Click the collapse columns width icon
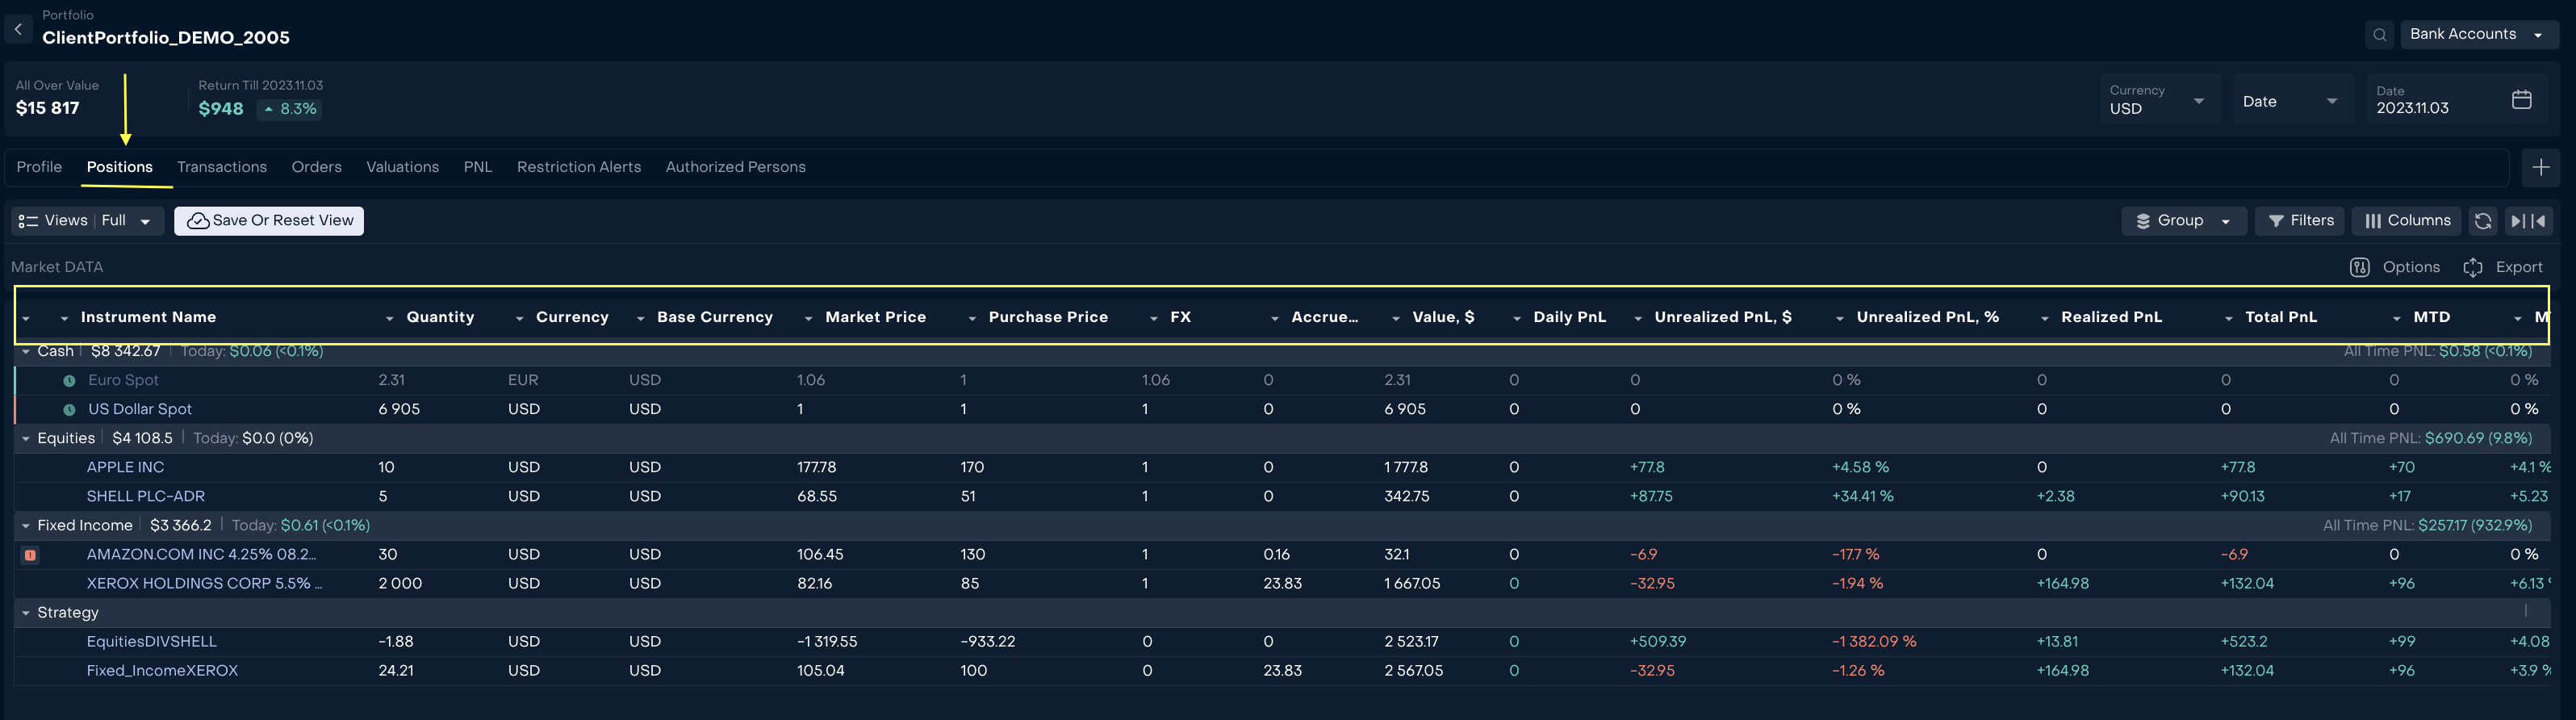Screen dimensions: 2576x720 coord(2528,221)
